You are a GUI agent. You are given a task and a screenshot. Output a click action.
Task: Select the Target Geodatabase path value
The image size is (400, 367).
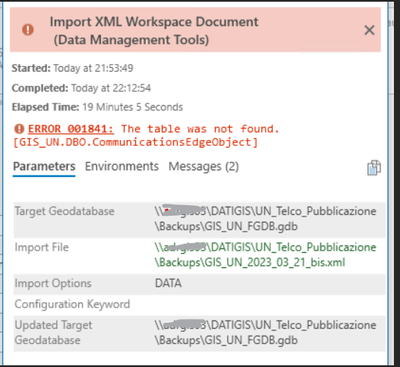coord(265,219)
